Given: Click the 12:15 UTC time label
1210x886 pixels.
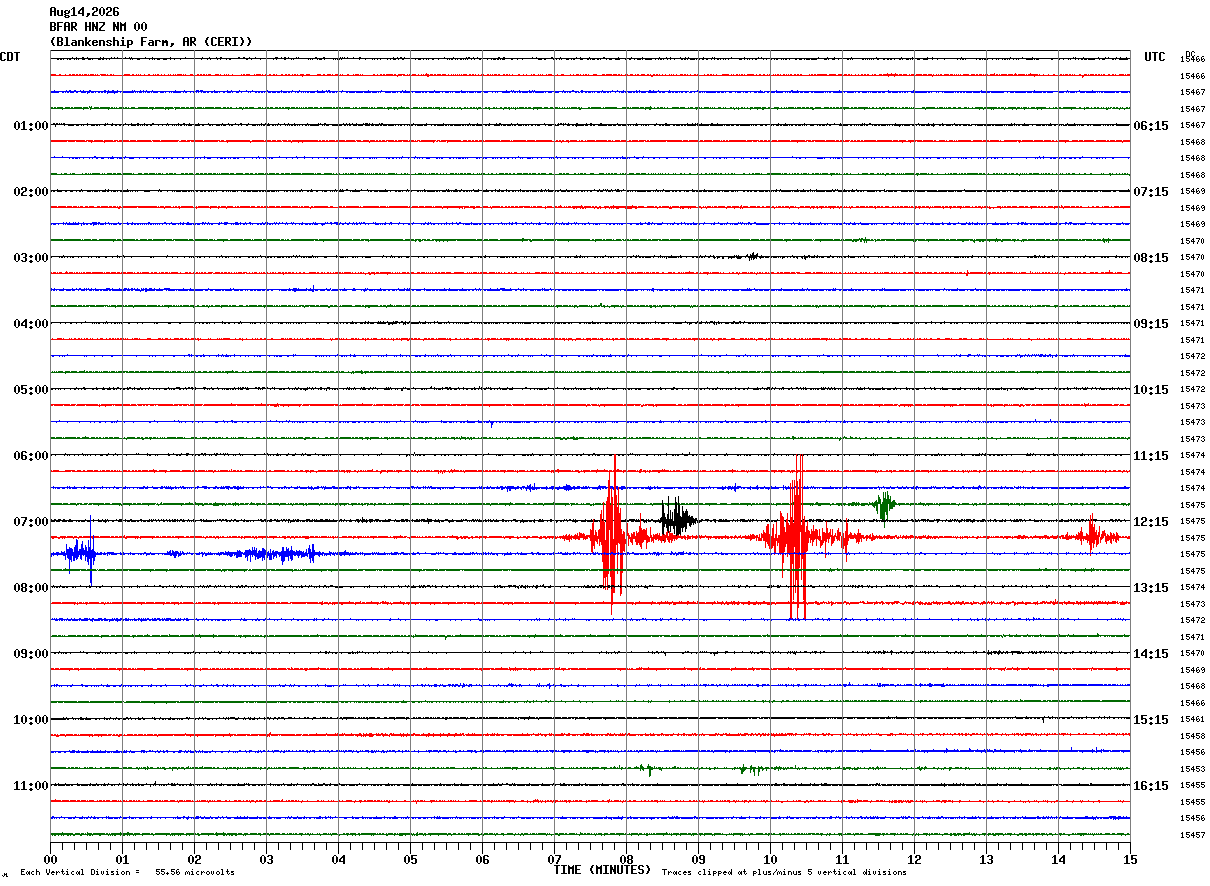Looking at the screenshot, I should click(x=1150, y=522).
